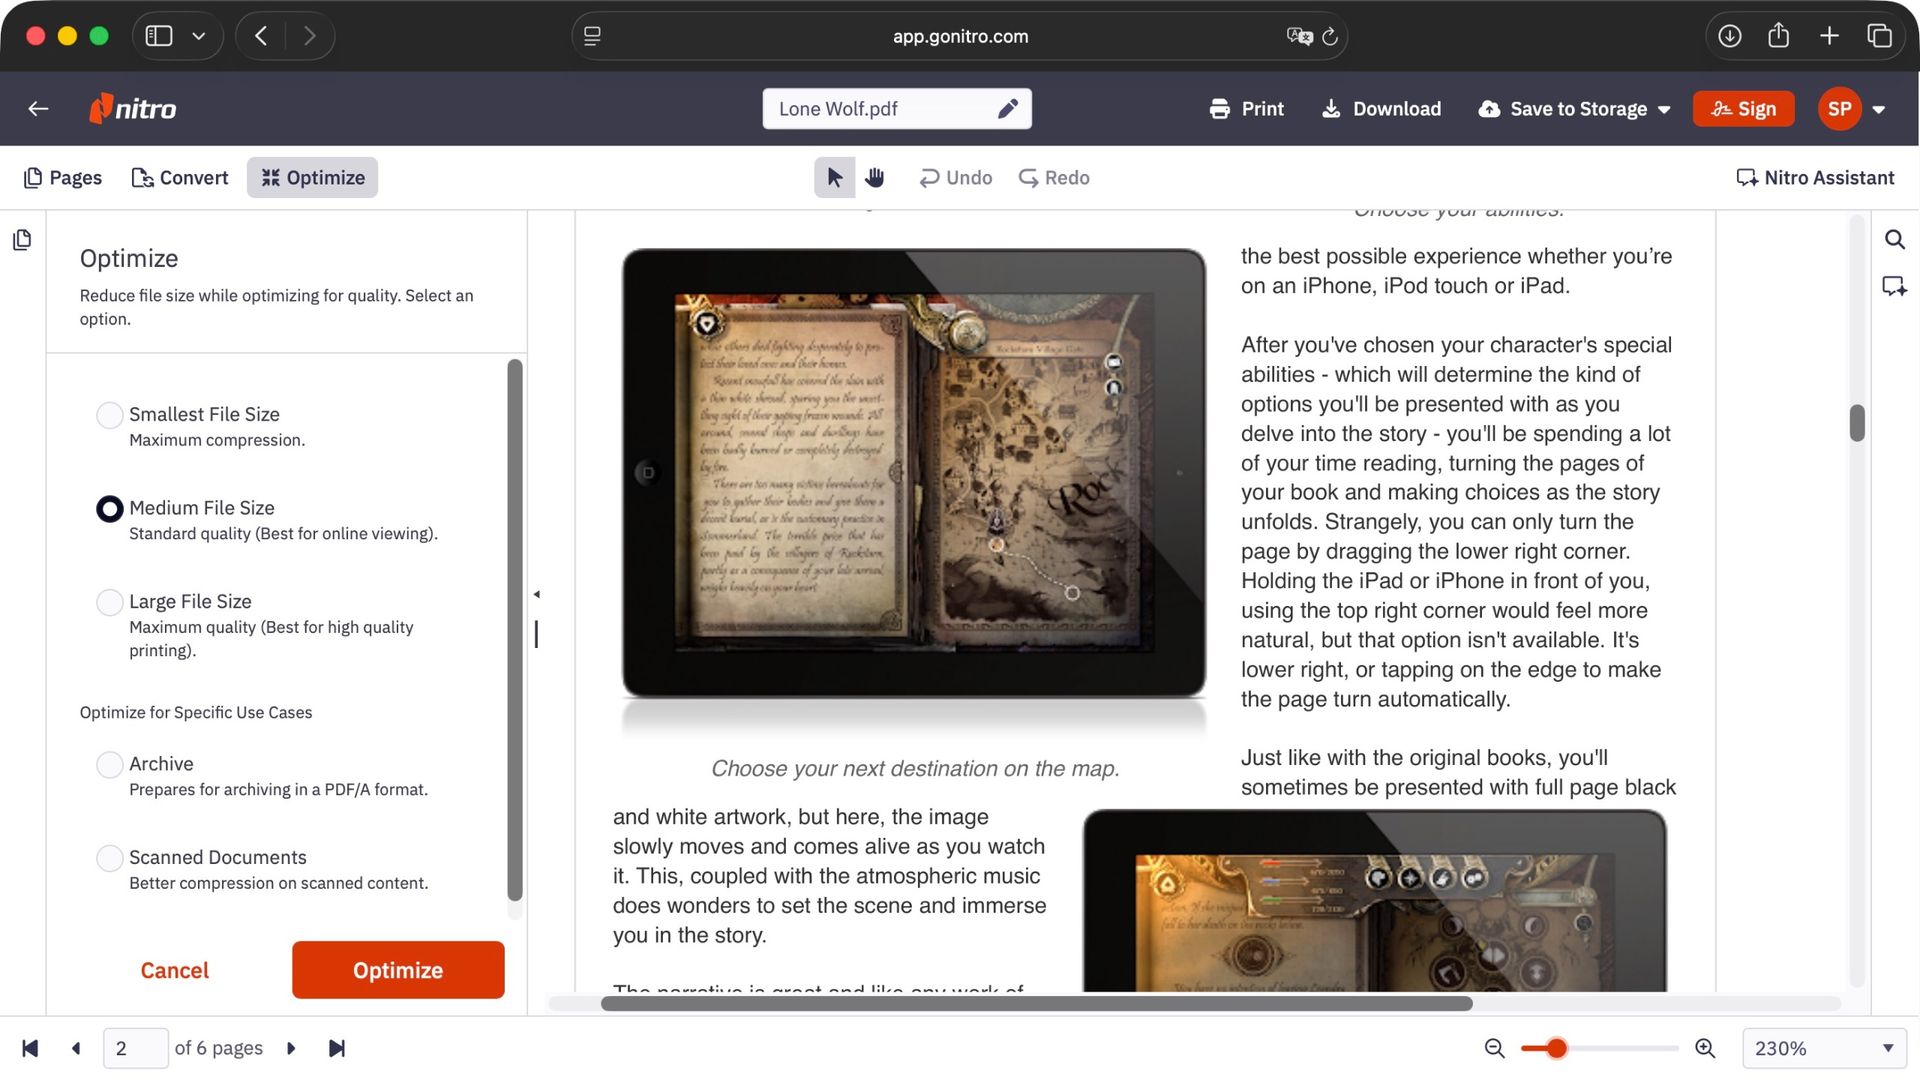Image resolution: width=1920 pixels, height=1080 pixels.
Task: Go to the first page
Action: [x=30, y=1048]
